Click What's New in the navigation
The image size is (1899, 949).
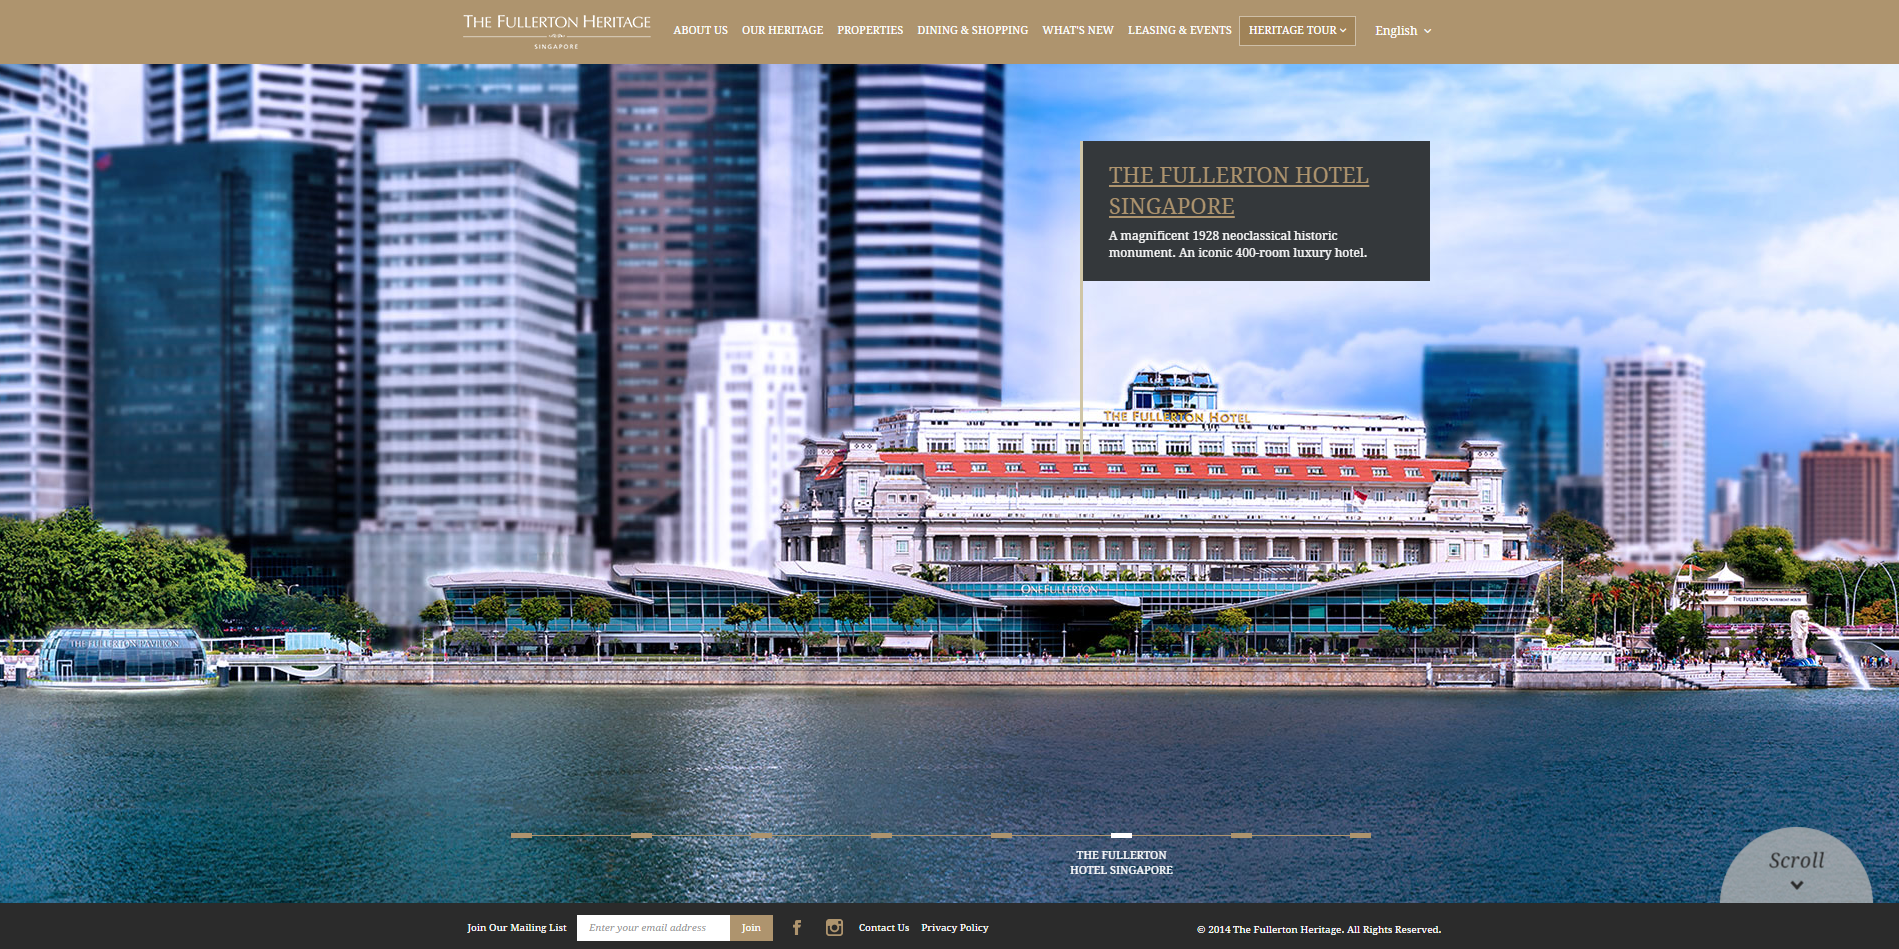click(x=1077, y=31)
